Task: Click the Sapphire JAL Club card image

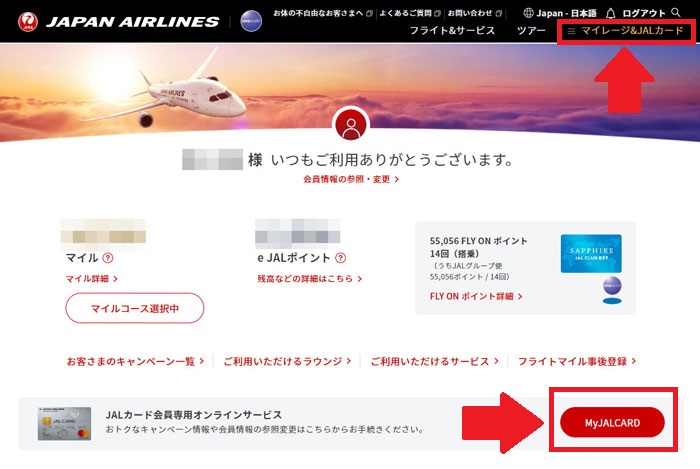Action: [591, 253]
